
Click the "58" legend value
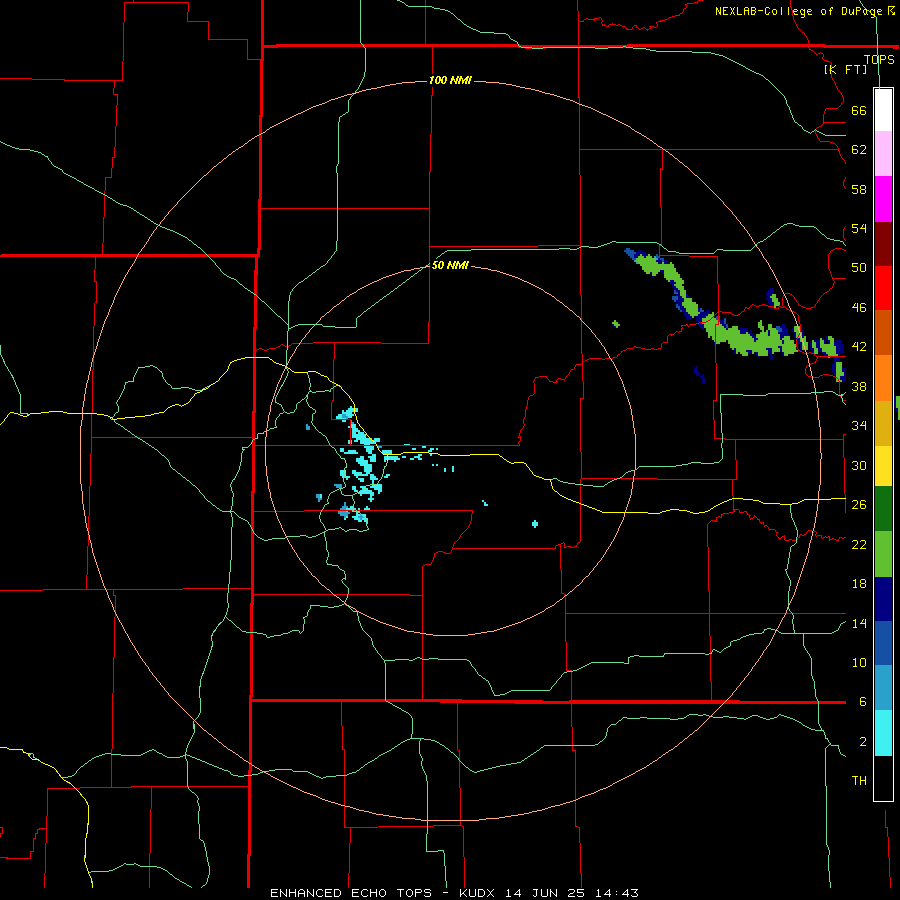pyautogui.click(x=859, y=189)
